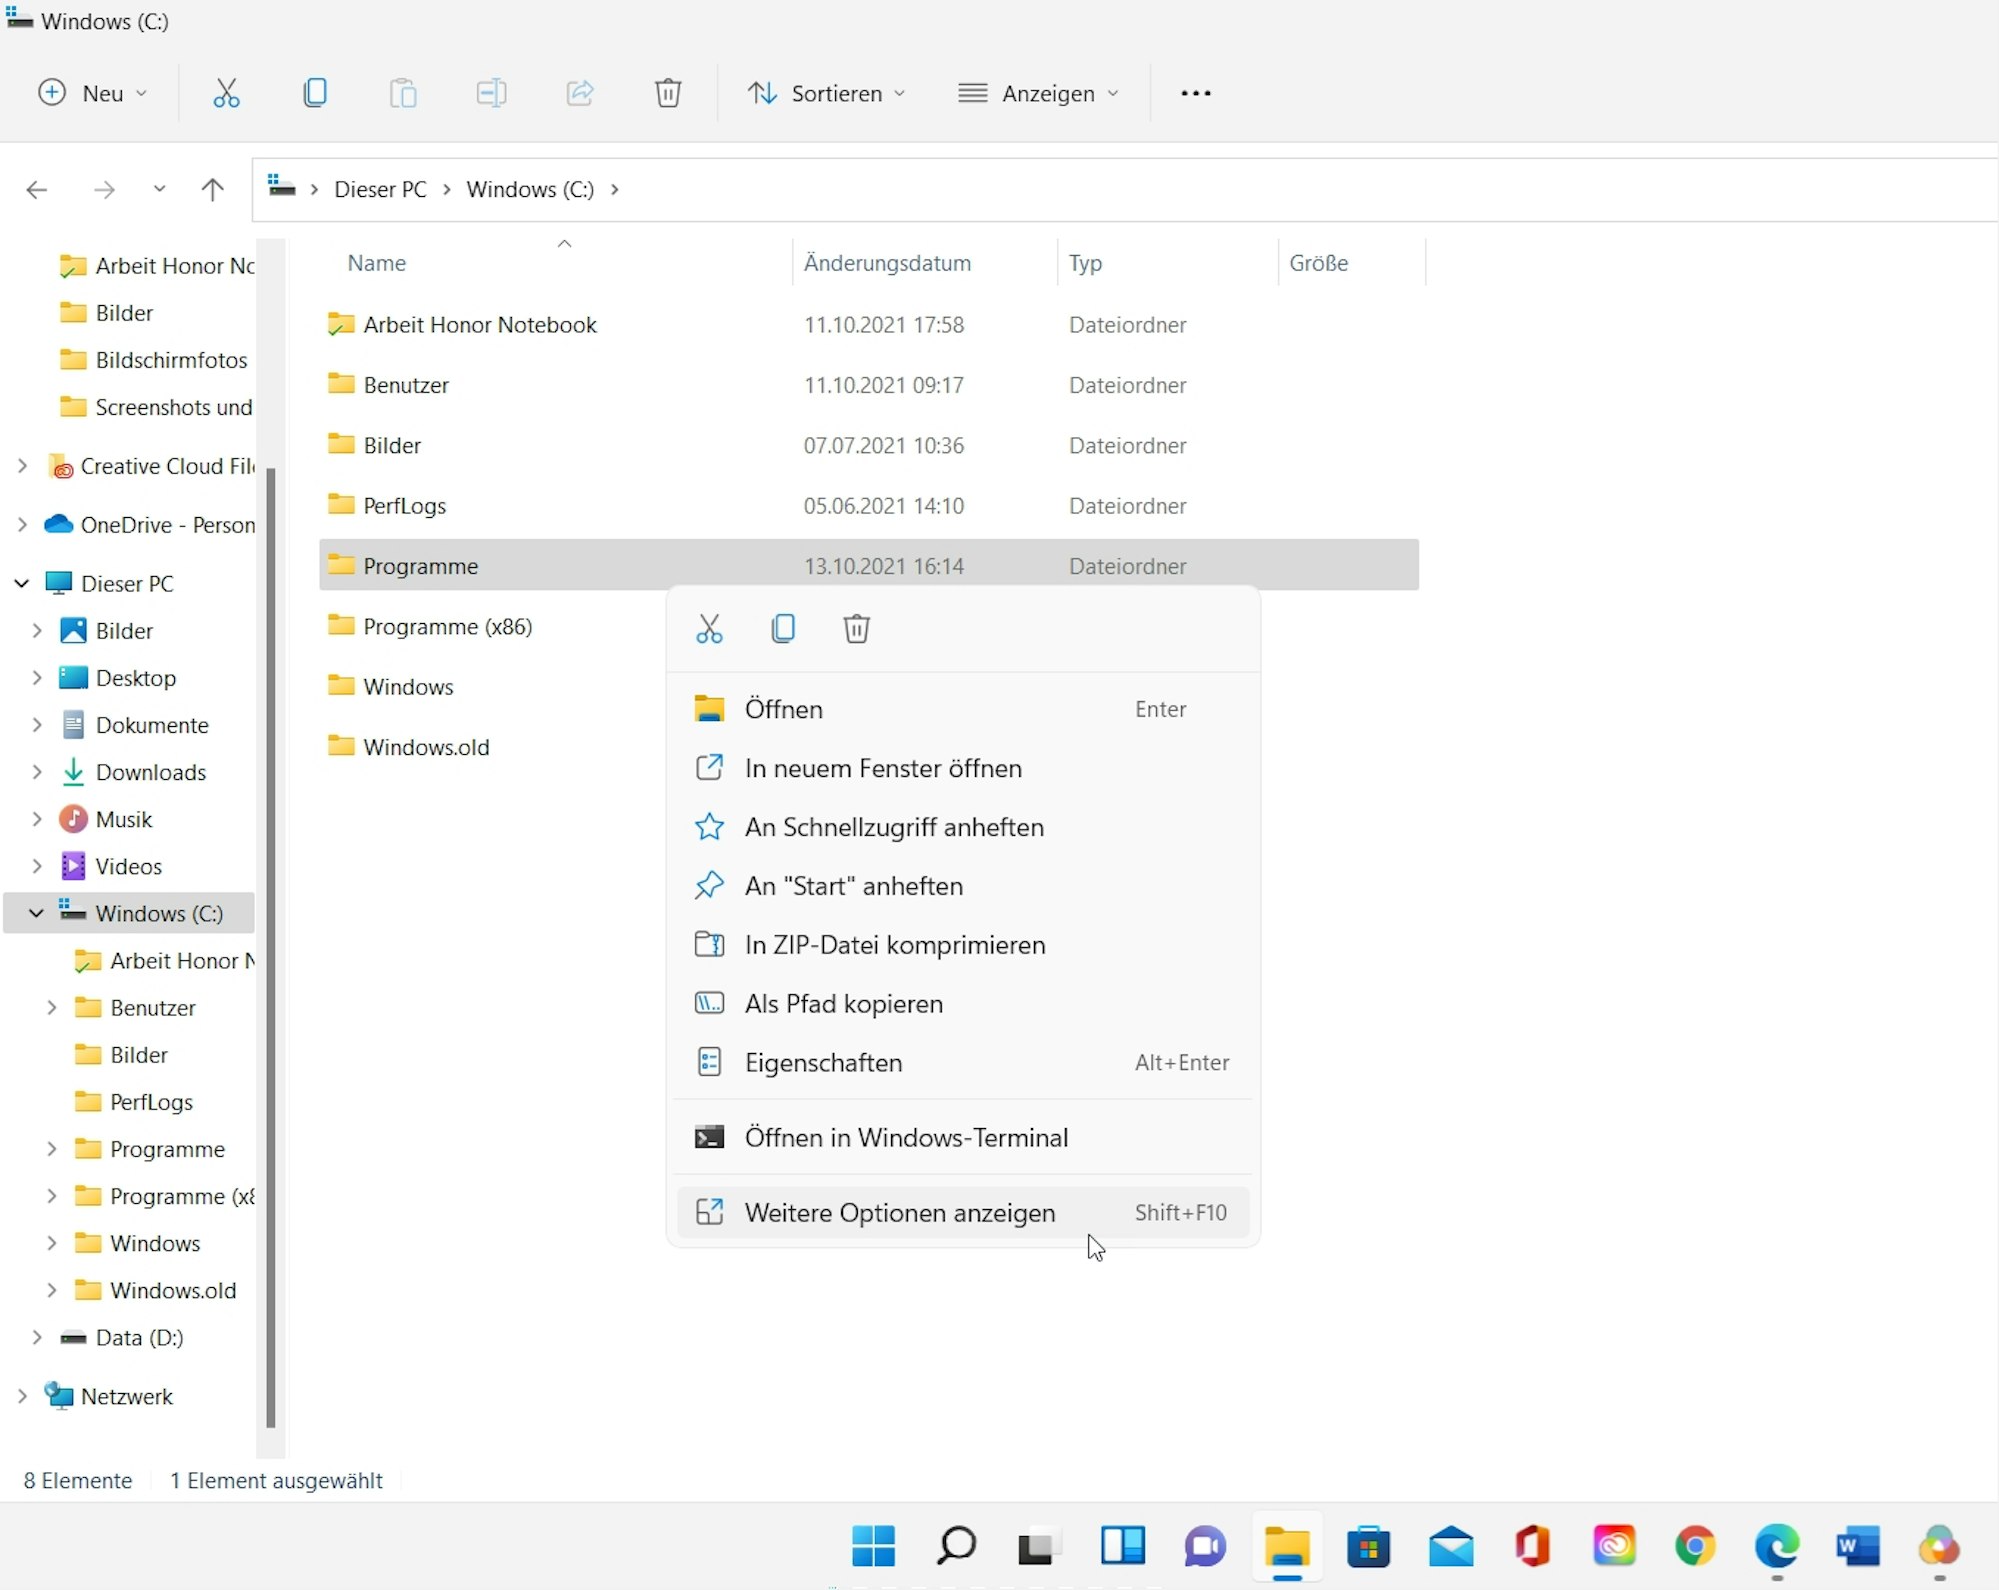Click the Löschen trash icon in the toolbar
The height and width of the screenshot is (1590, 1999).
[x=668, y=93]
